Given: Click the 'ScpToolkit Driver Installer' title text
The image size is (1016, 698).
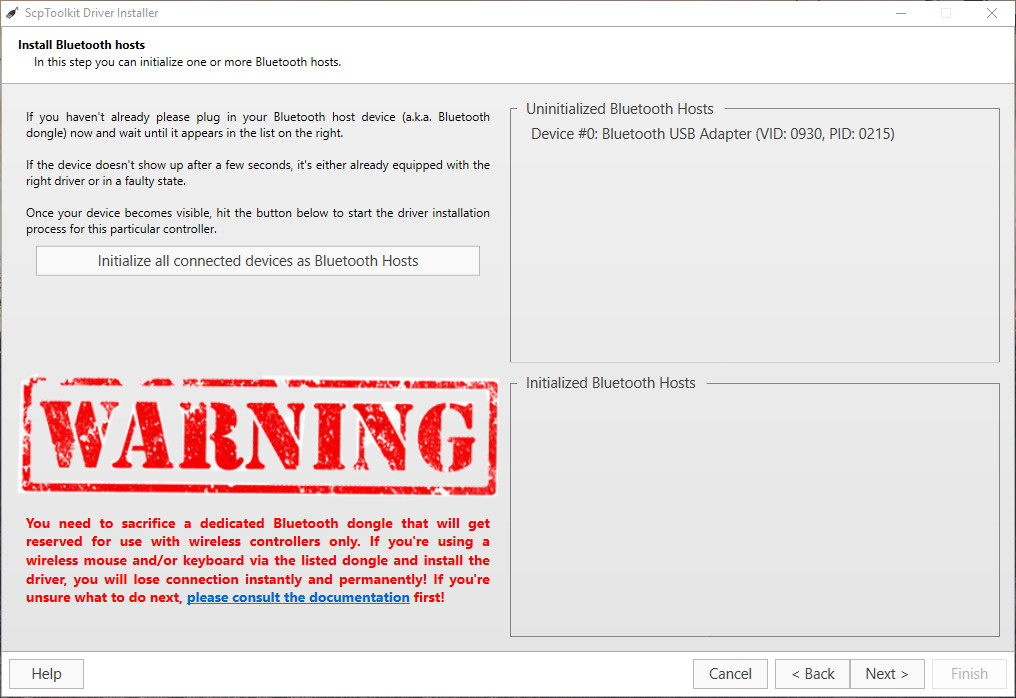Looking at the screenshot, I should click(91, 13).
